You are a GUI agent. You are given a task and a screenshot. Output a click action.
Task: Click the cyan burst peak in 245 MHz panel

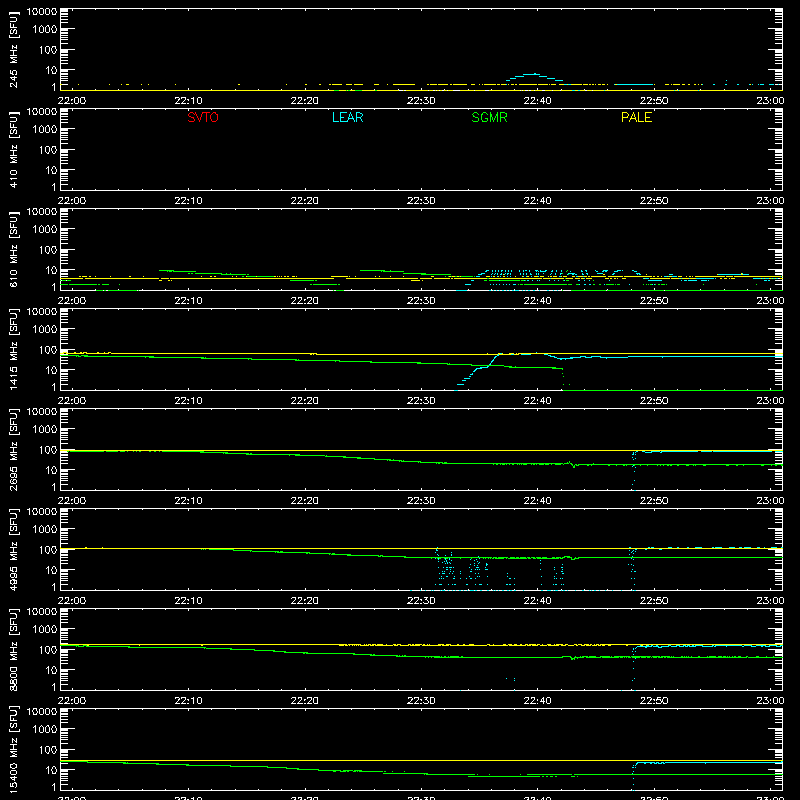(534, 74)
